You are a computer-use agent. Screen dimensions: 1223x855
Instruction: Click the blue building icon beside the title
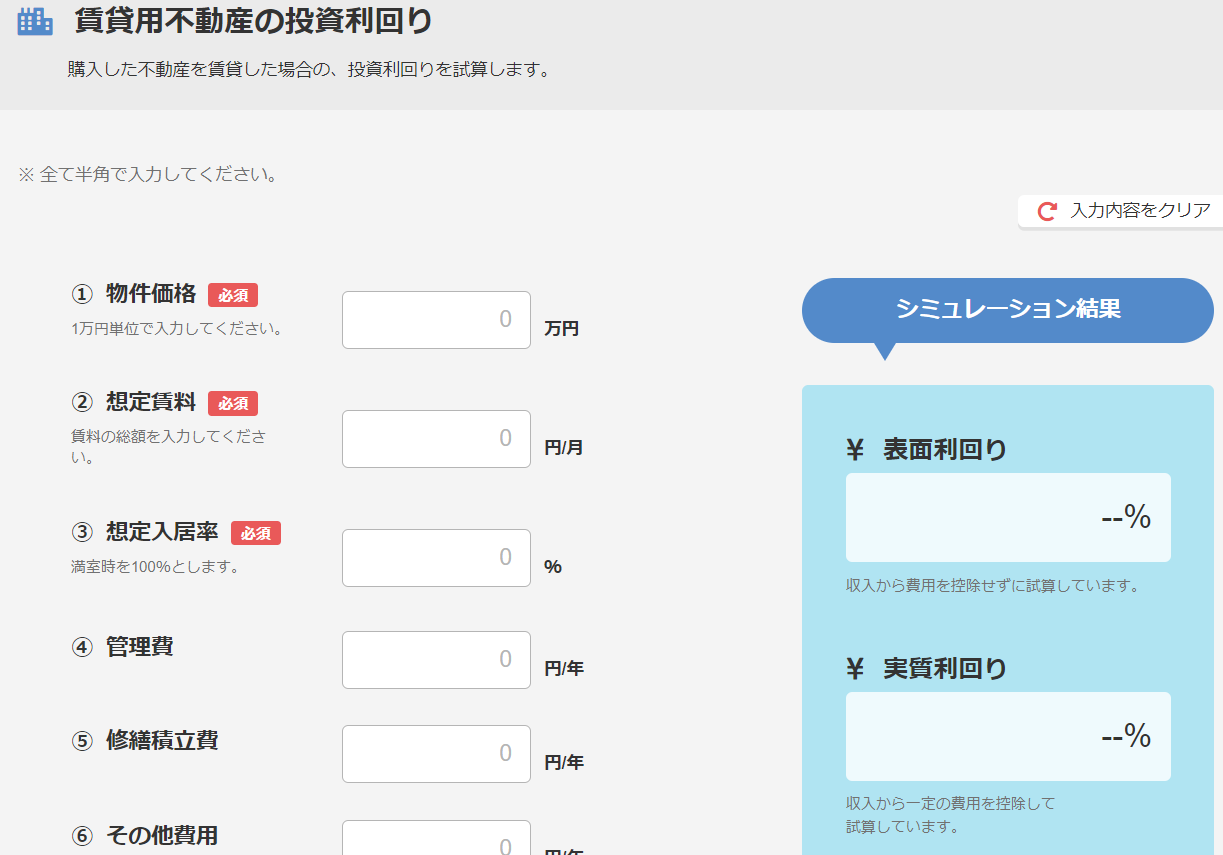35,21
